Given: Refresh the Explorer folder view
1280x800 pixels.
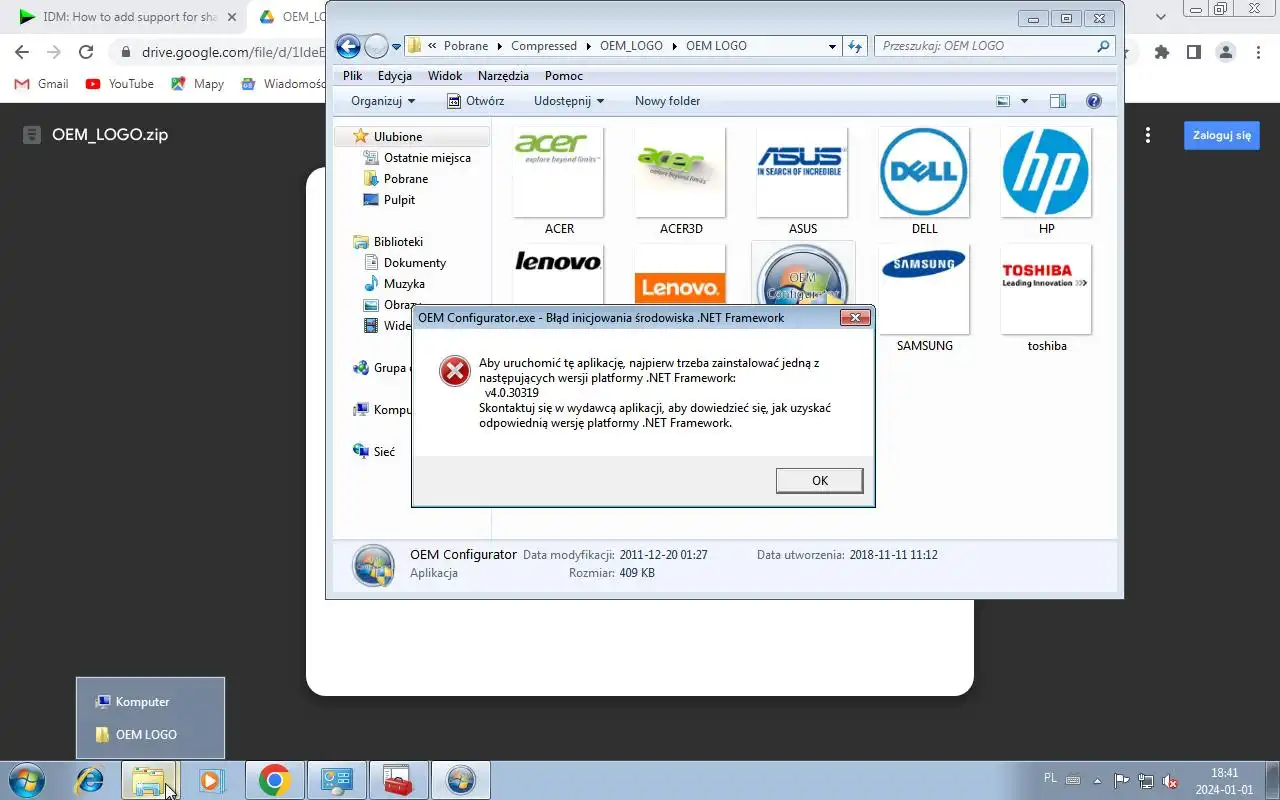Looking at the screenshot, I should [855, 46].
